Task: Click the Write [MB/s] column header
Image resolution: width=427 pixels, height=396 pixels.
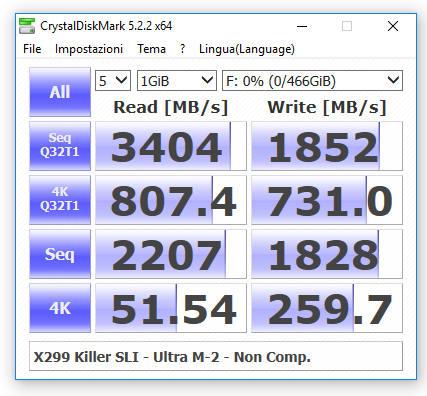Action: (327, 107)
